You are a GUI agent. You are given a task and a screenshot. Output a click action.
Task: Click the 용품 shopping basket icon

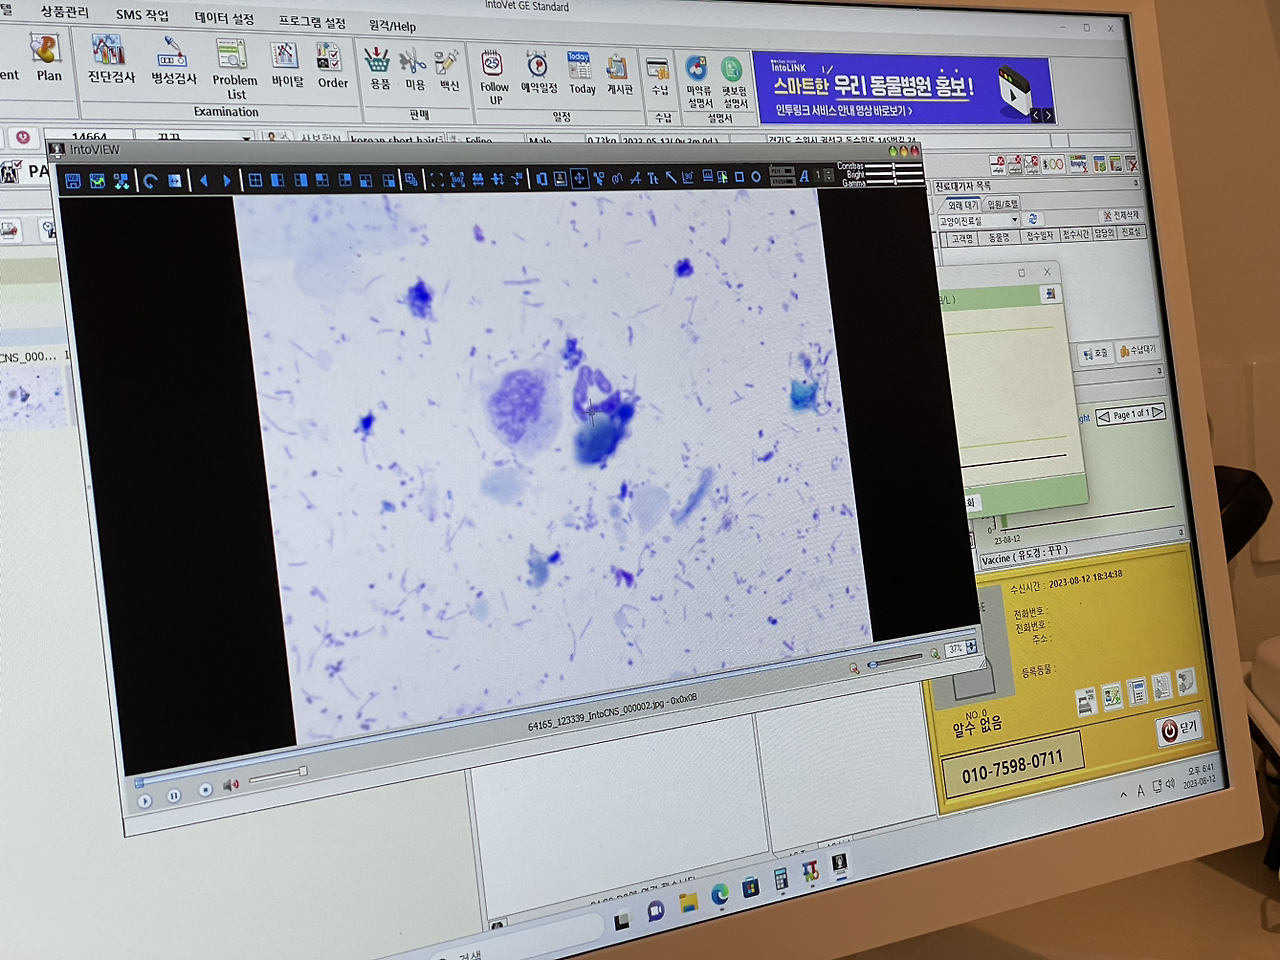(x=378, y=69)
